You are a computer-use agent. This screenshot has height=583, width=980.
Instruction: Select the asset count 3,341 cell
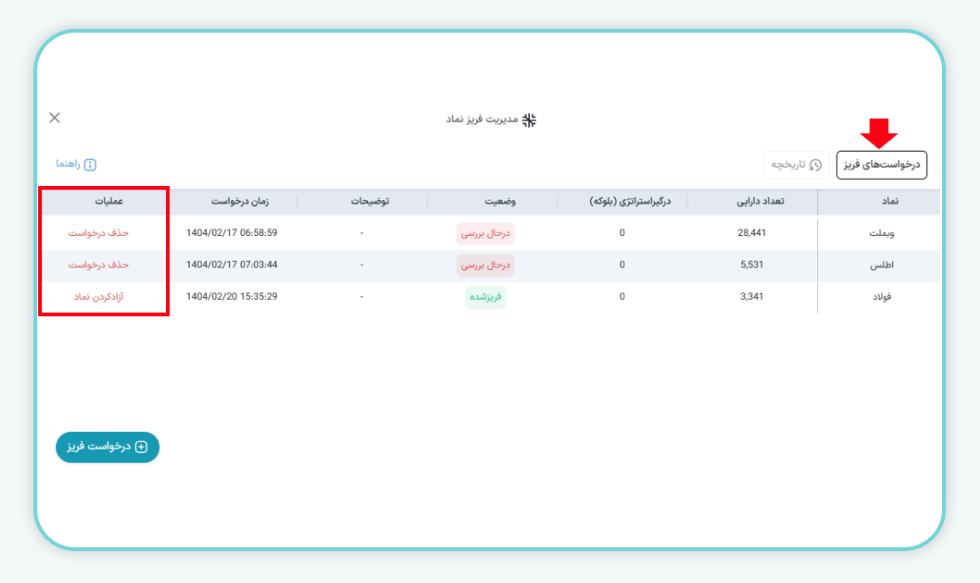pyautogui.click(x=753, y=297)
